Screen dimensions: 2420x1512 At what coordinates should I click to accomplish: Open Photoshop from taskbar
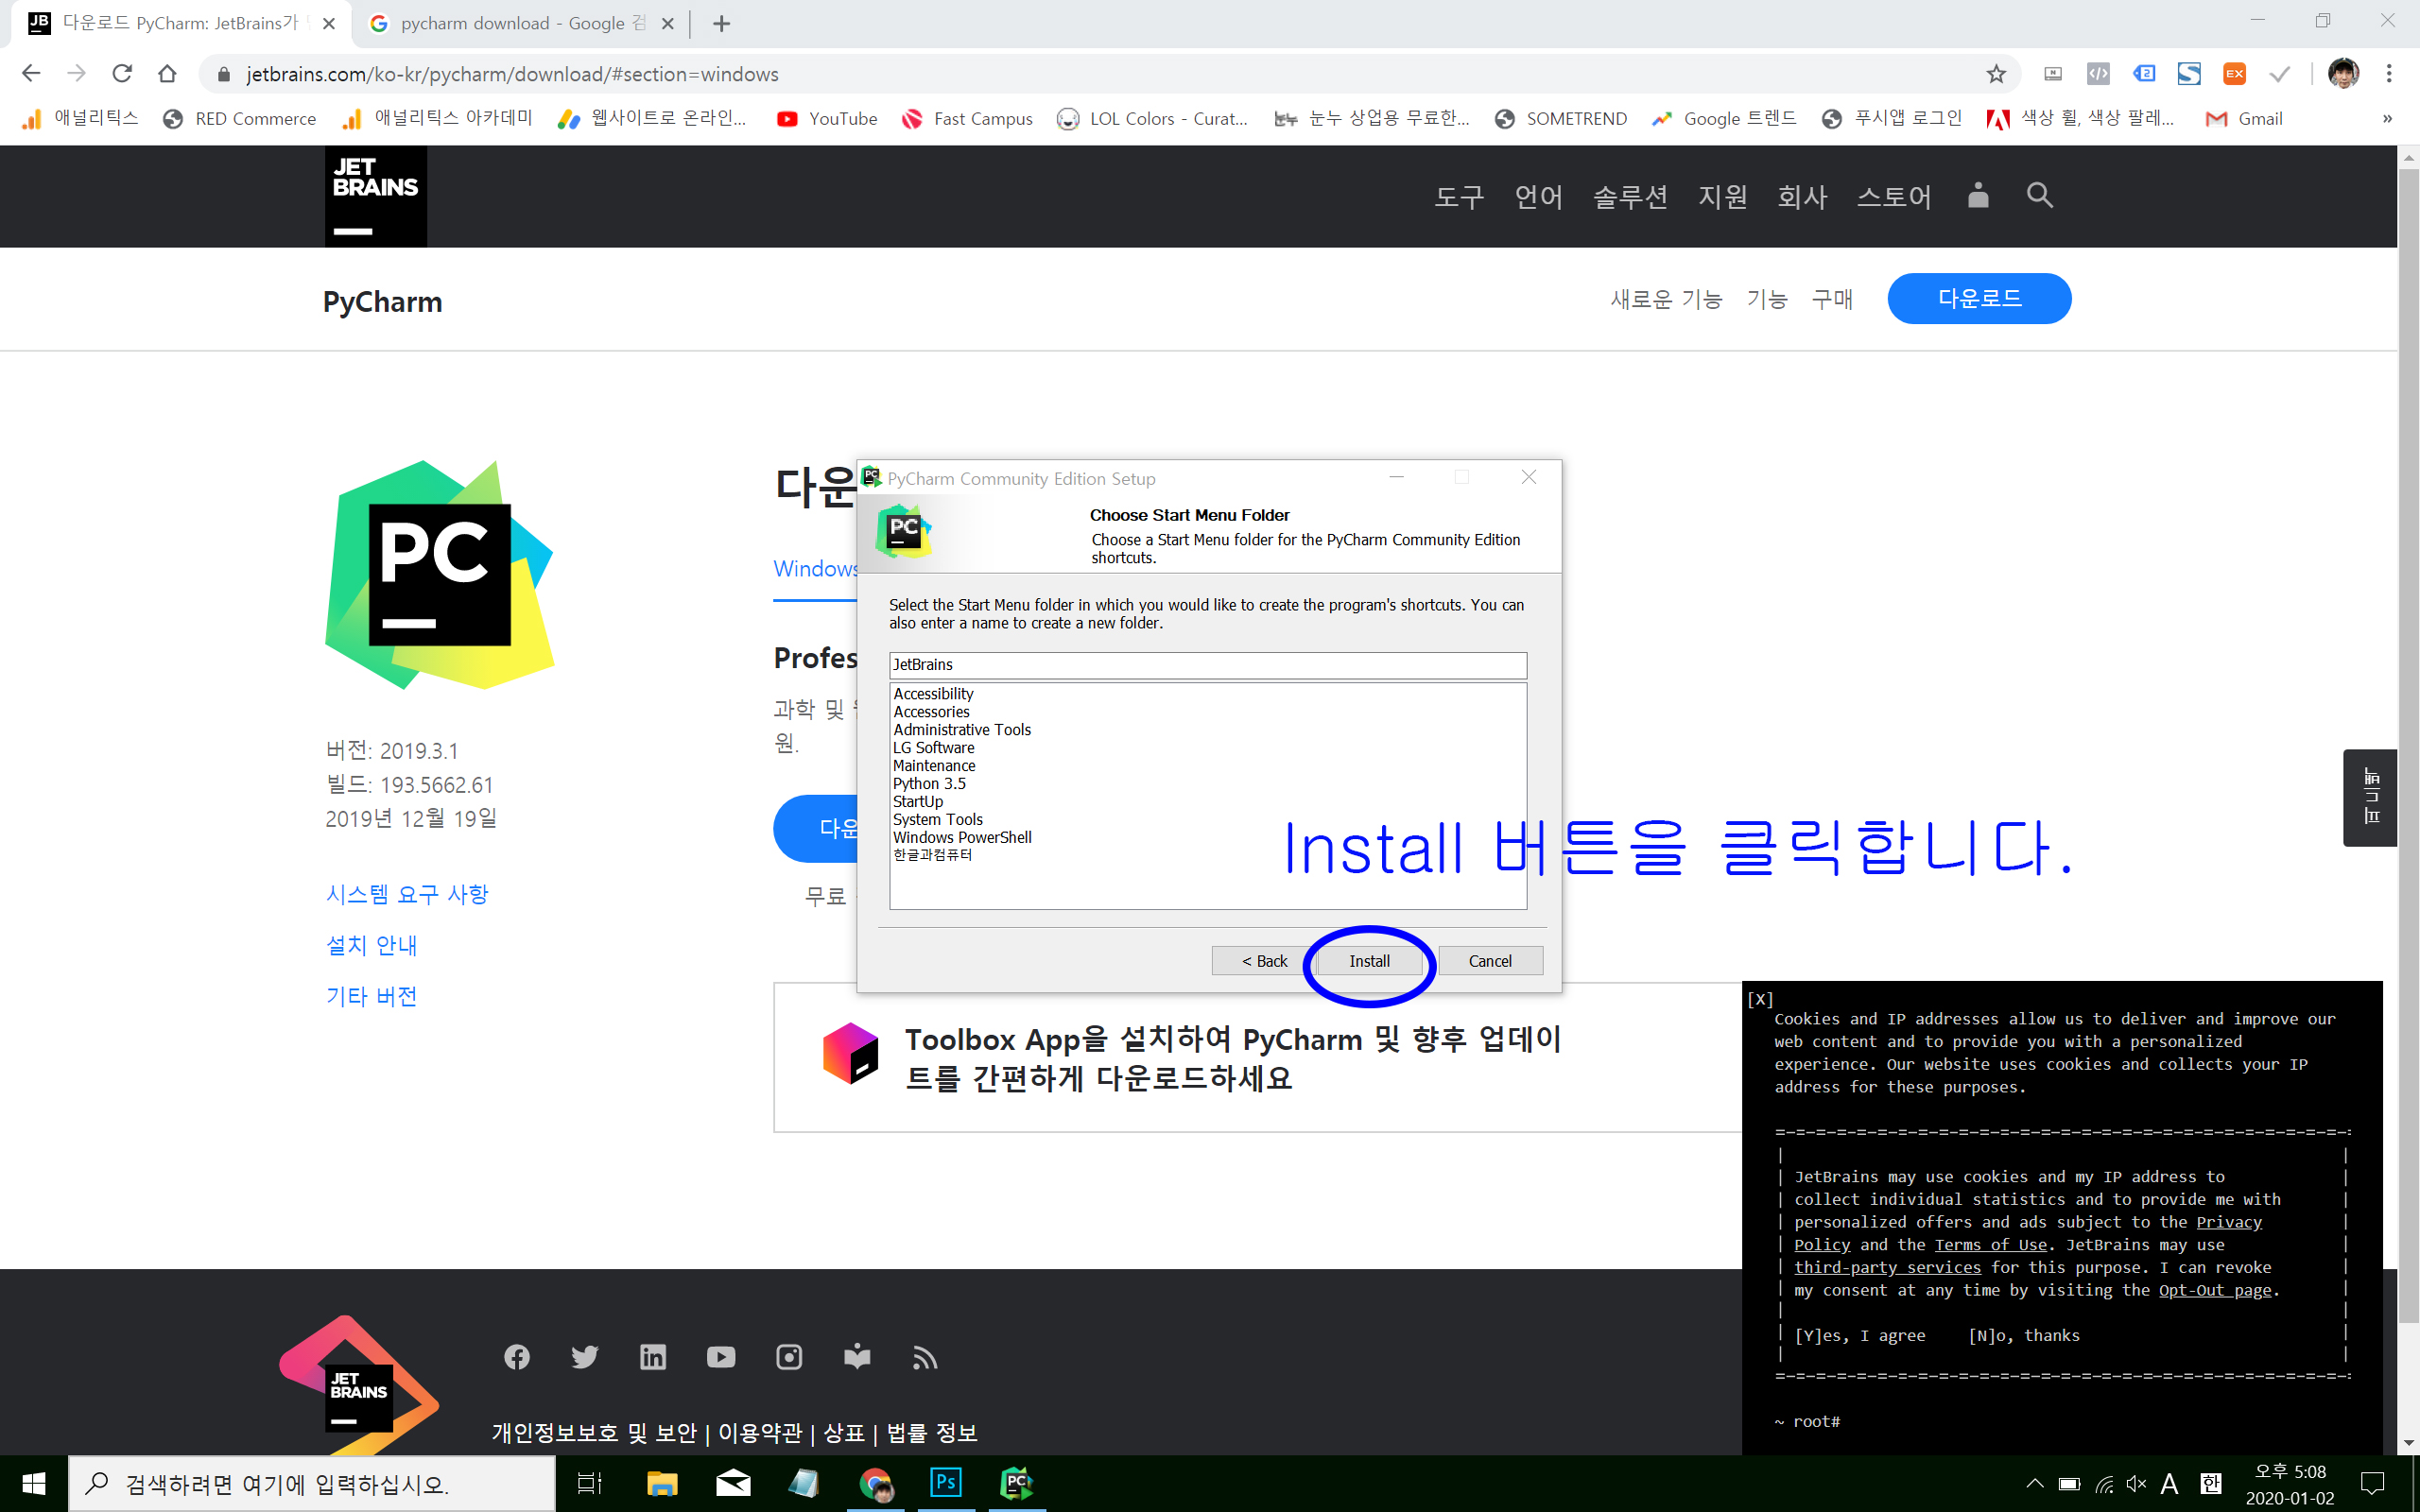[x=945, y=1483]
